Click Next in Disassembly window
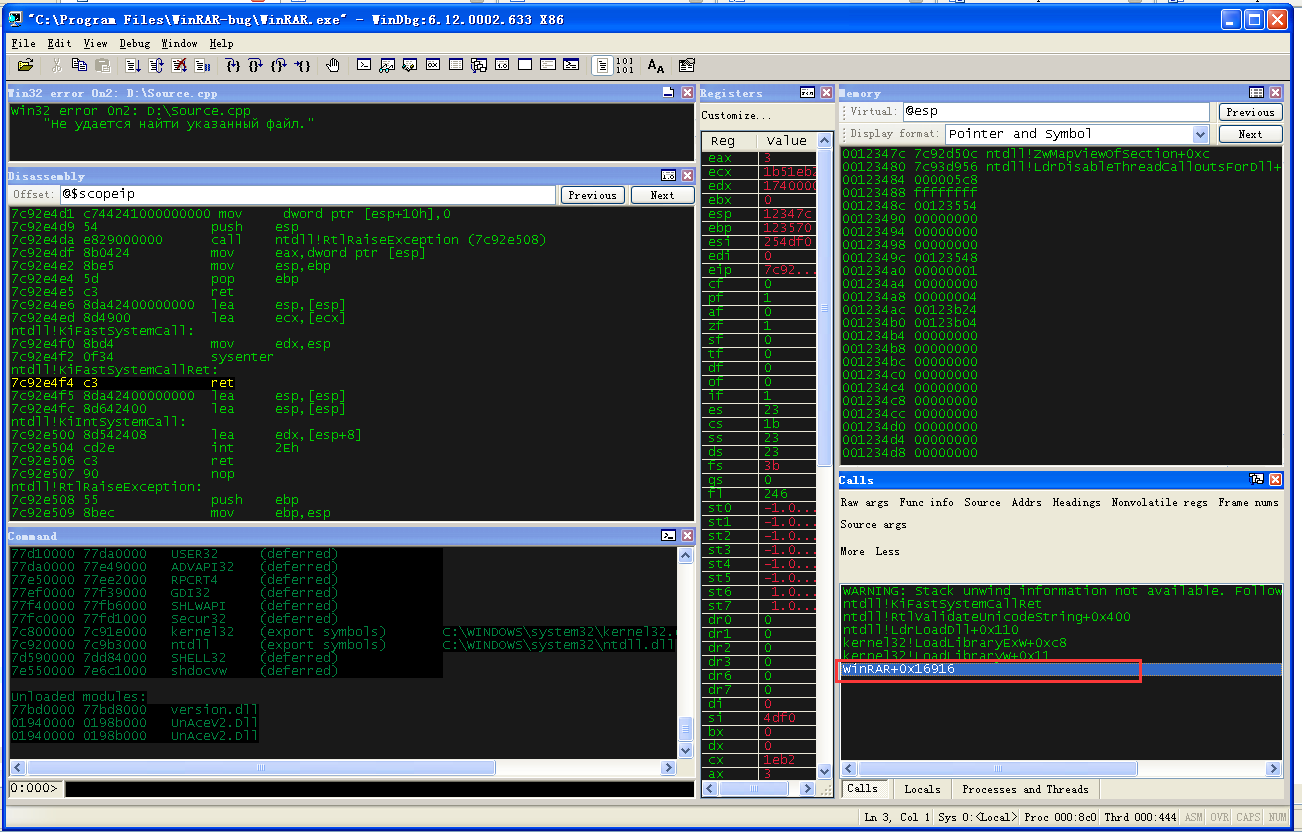The image size is (1302, 833). (663, 195)
